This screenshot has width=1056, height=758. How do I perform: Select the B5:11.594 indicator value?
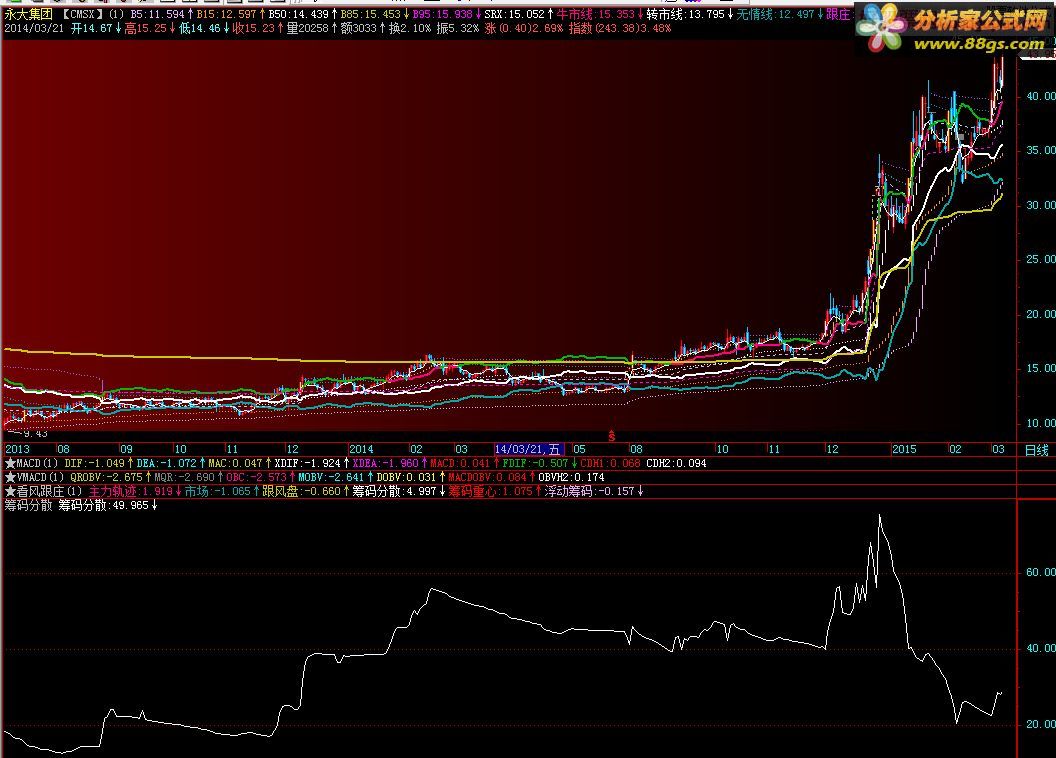(x=158, y=14)
